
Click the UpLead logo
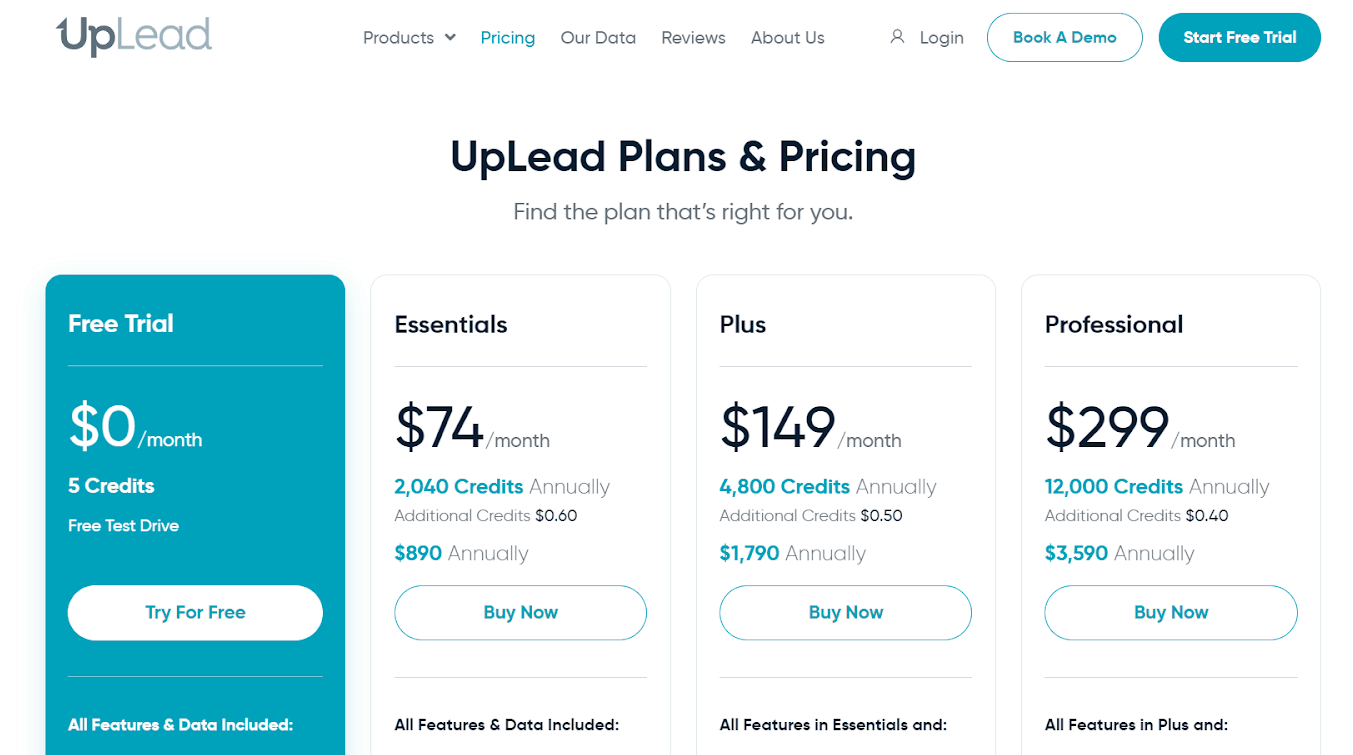[x=134, y=37]
